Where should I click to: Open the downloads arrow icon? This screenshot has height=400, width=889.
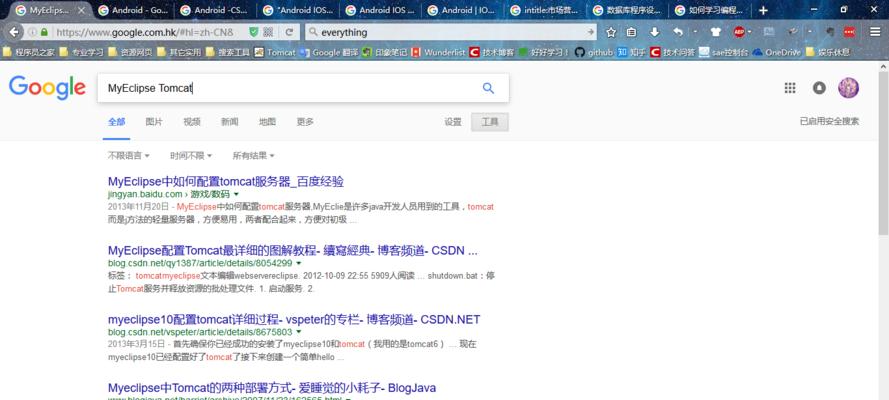pos(654,32)
